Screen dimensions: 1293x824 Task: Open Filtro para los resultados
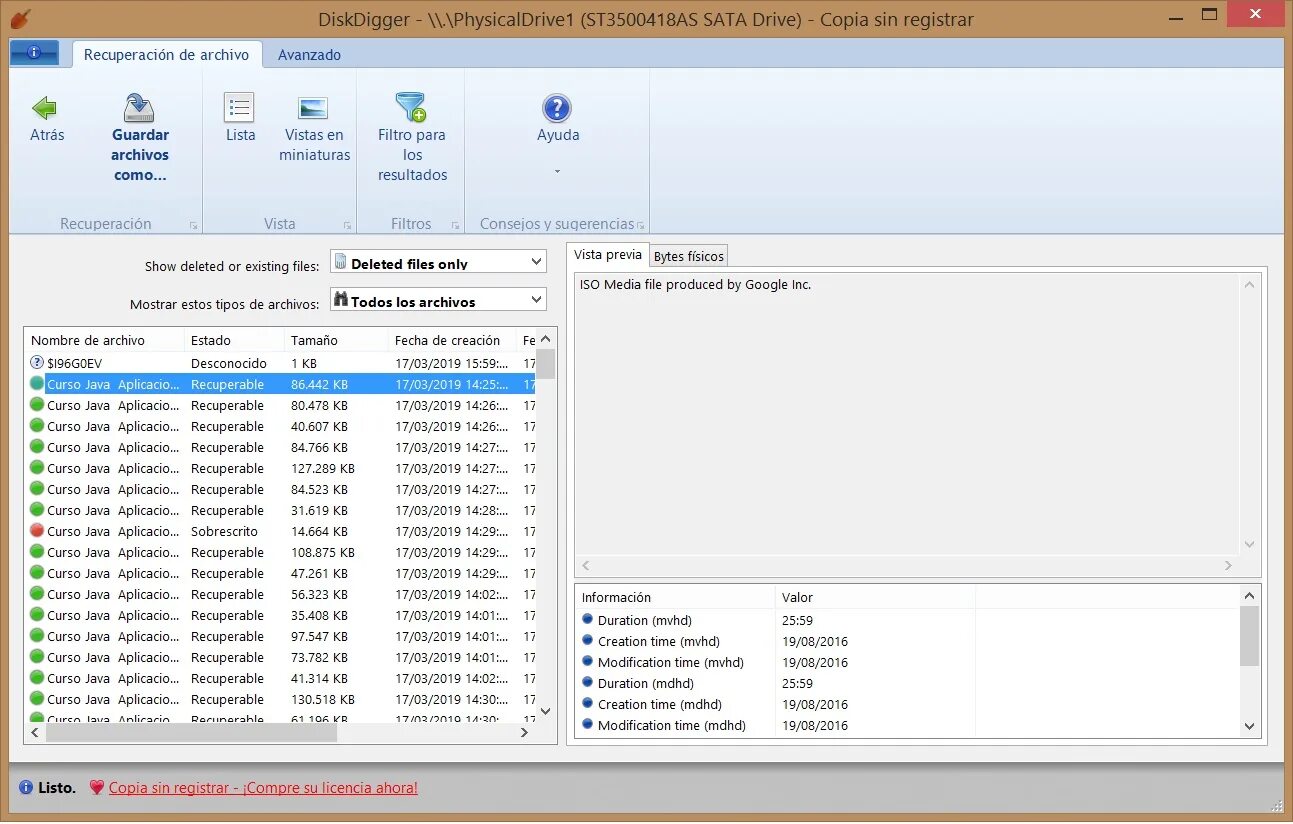pos(411,108)
